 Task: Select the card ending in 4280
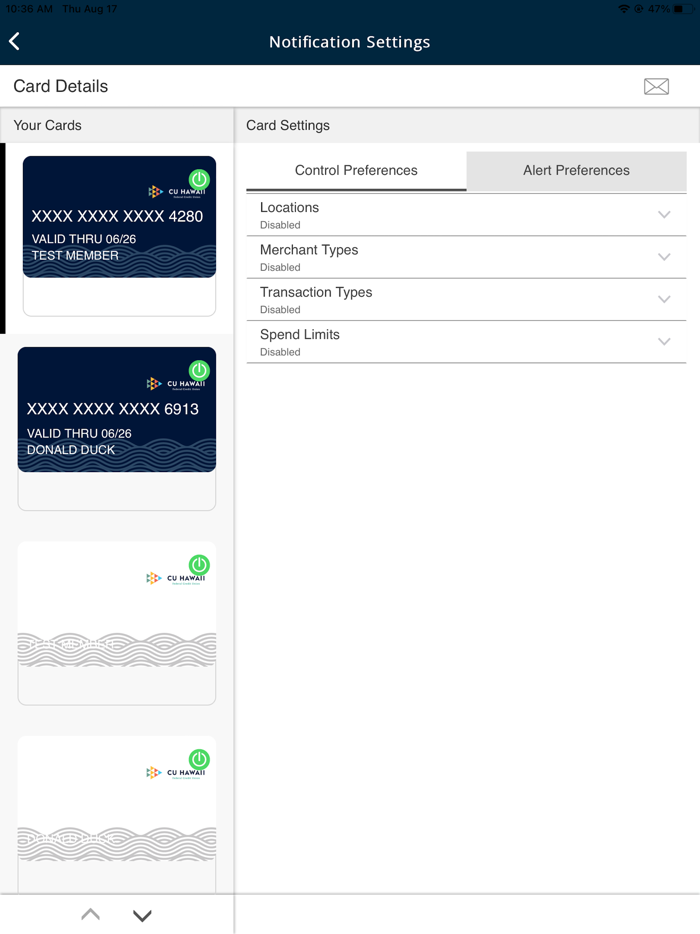point(119,236)
